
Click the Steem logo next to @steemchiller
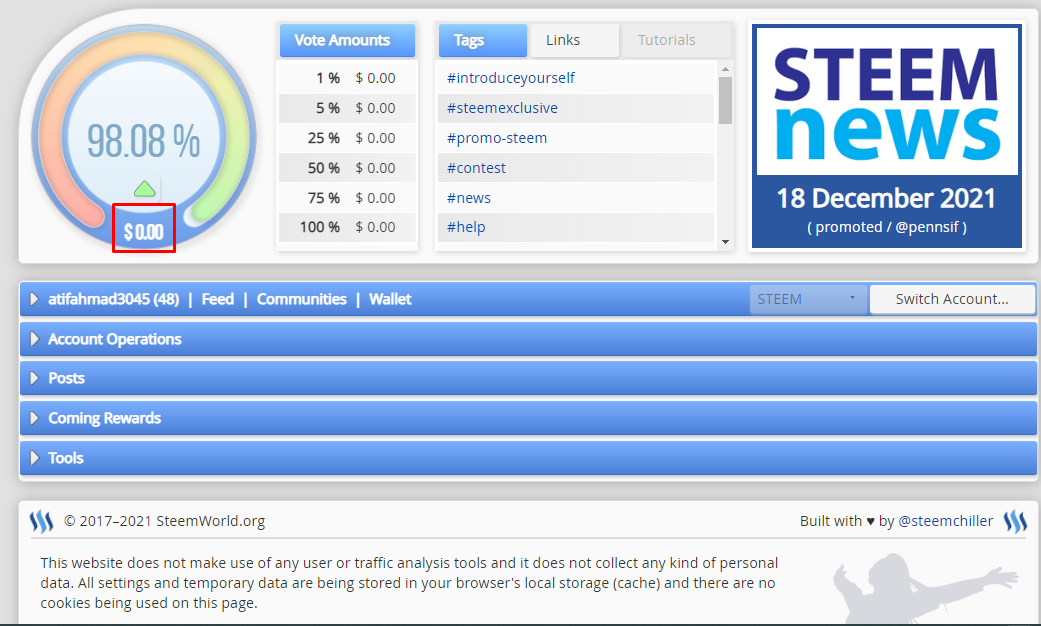(x=1015, y=521)
